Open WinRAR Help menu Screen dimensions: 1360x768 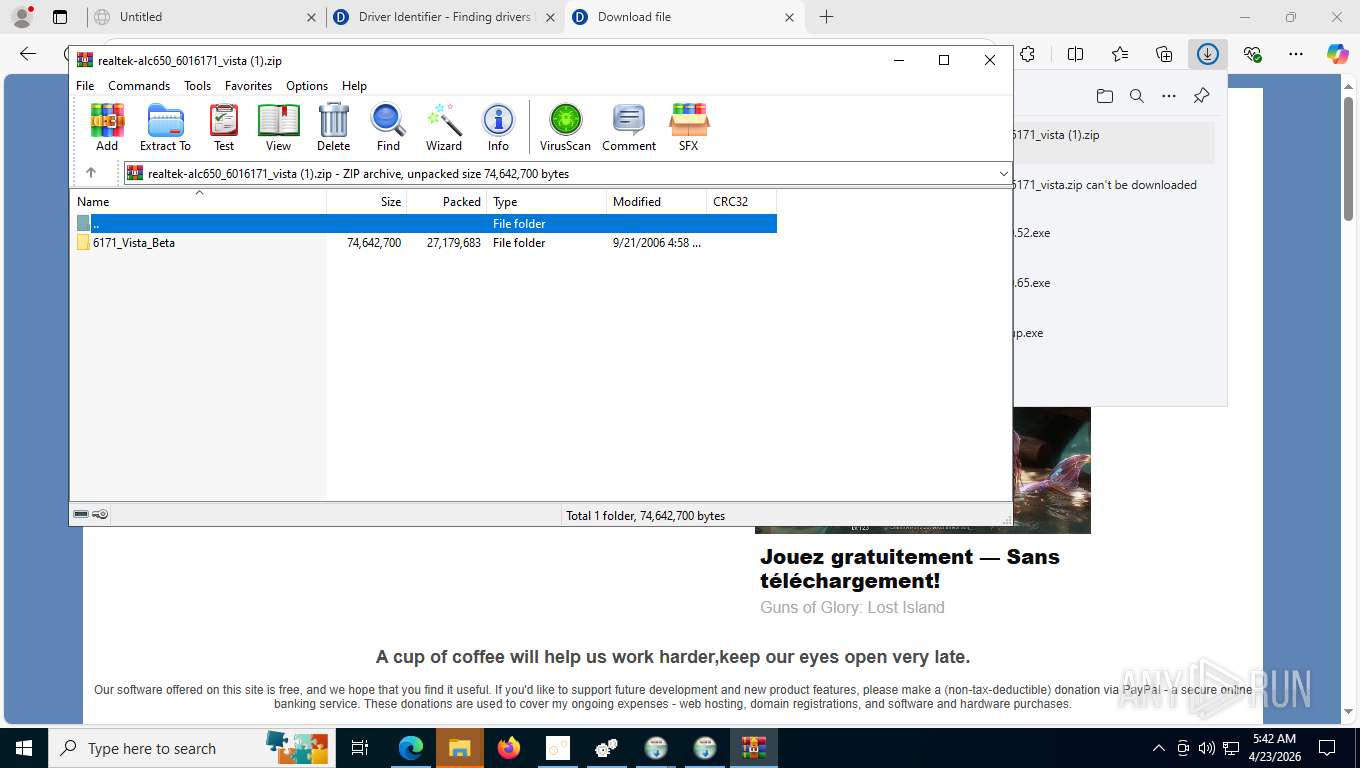click(x=354, y=86)
